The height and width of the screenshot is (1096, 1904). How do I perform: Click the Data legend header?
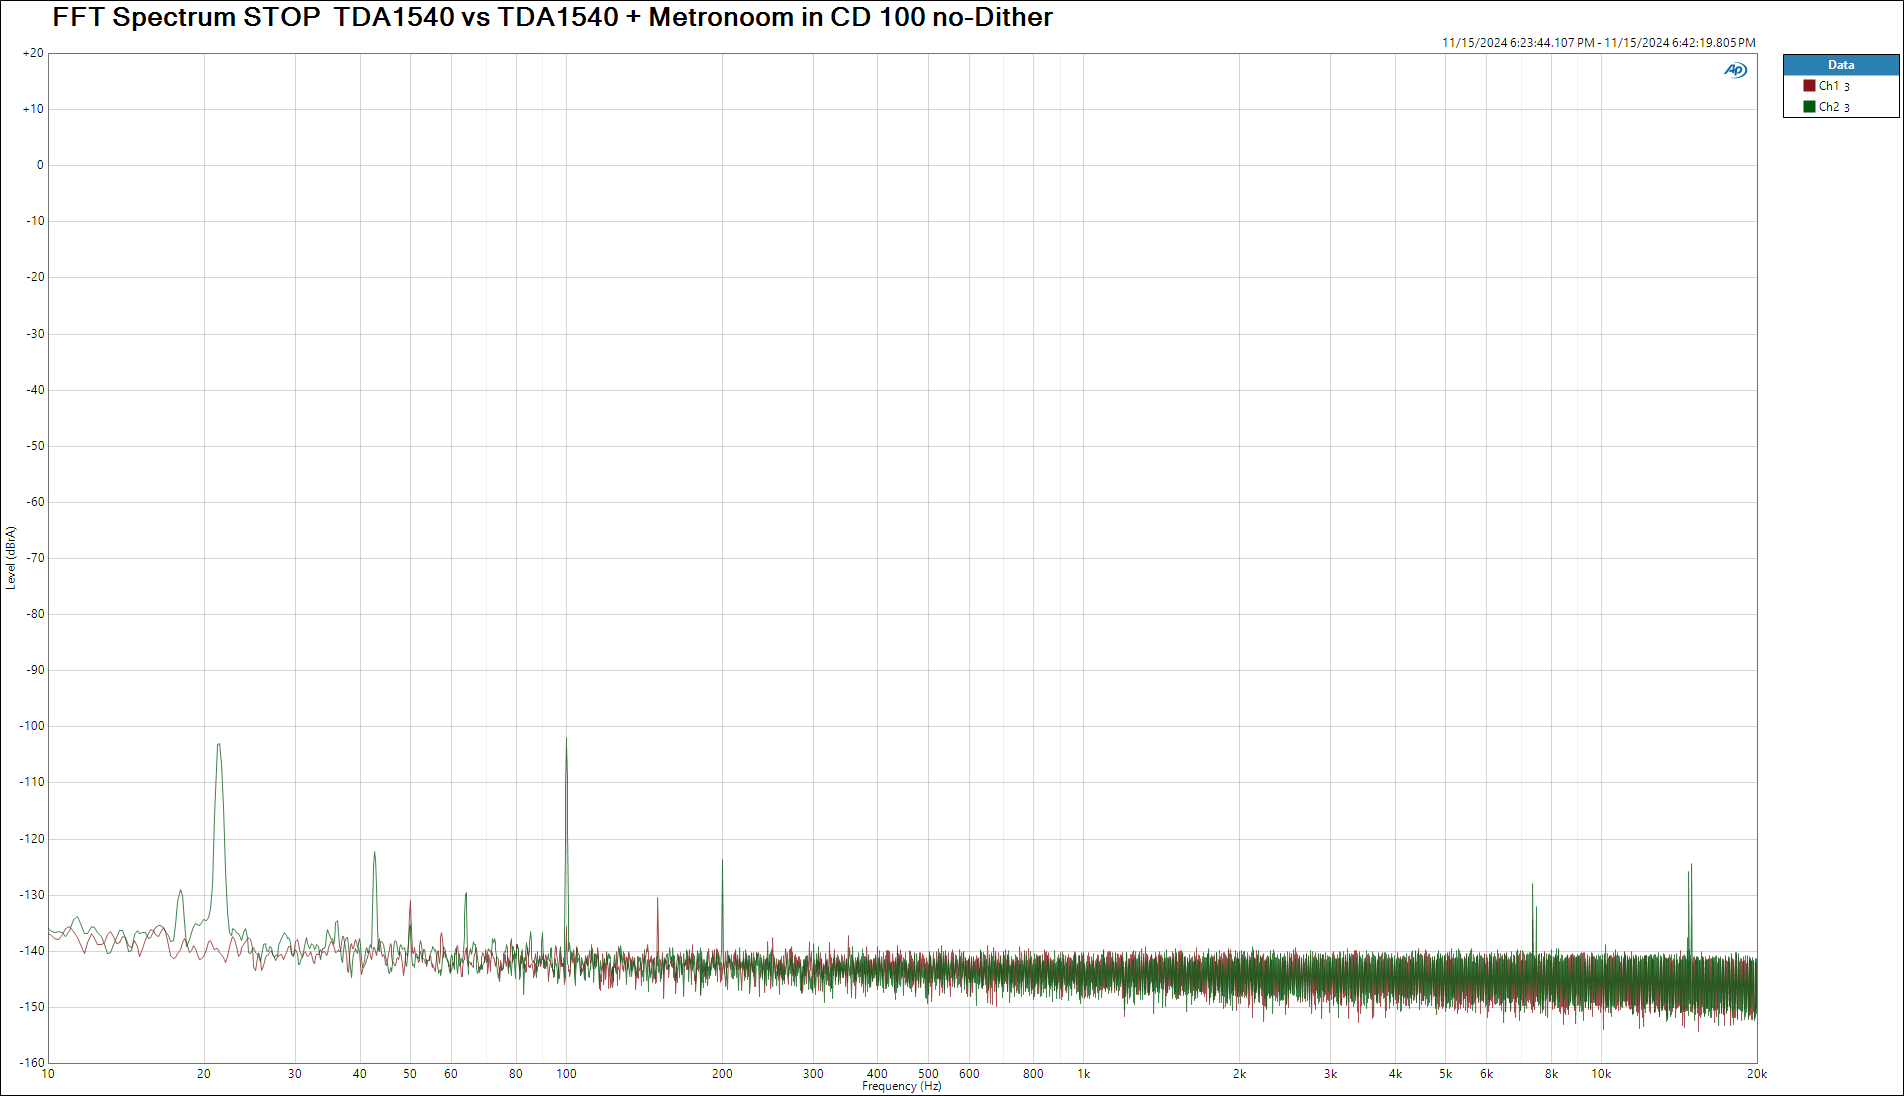(1840, 65)
